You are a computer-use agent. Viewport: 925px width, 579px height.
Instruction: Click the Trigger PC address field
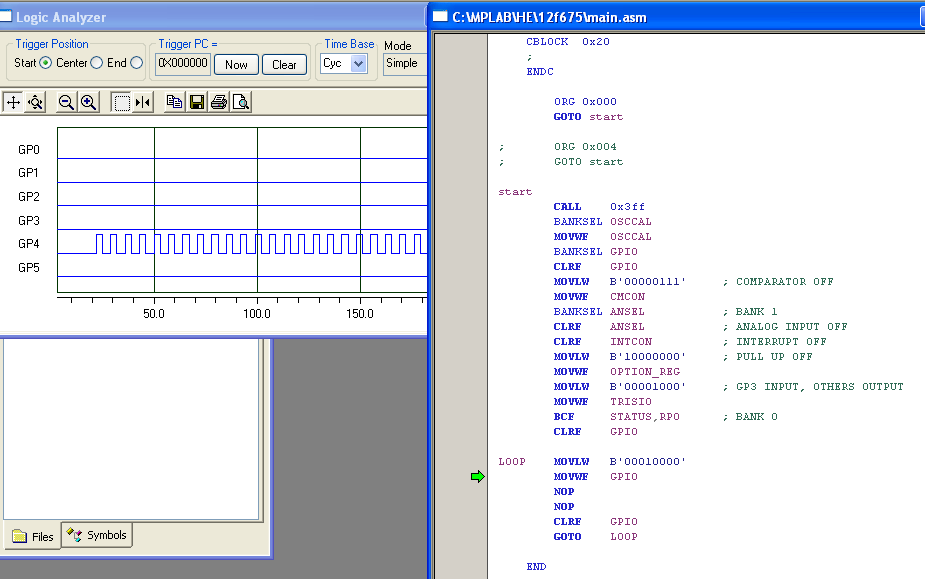coord(183,64)
